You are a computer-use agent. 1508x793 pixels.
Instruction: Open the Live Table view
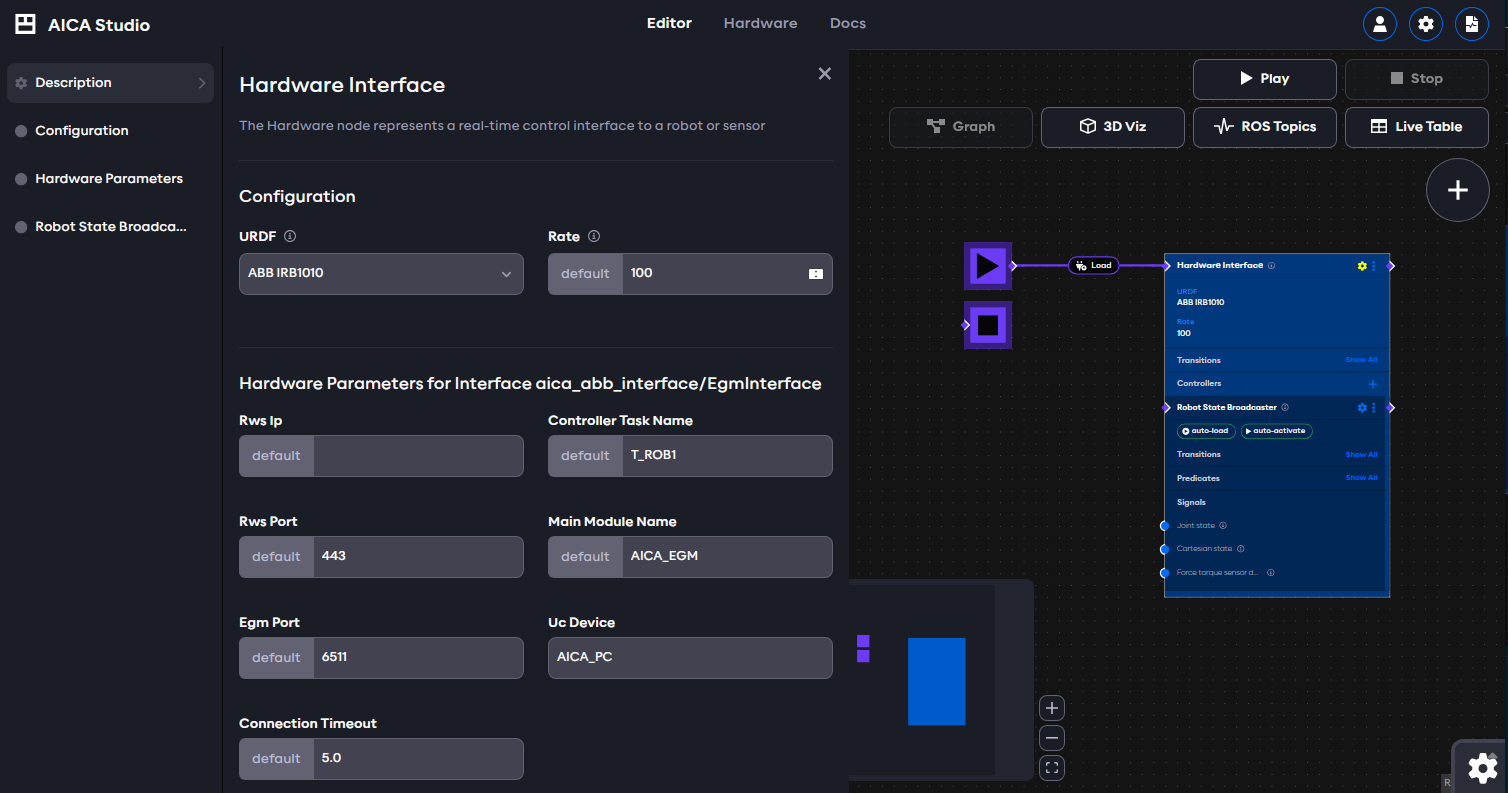click(x=1416, y=127)
